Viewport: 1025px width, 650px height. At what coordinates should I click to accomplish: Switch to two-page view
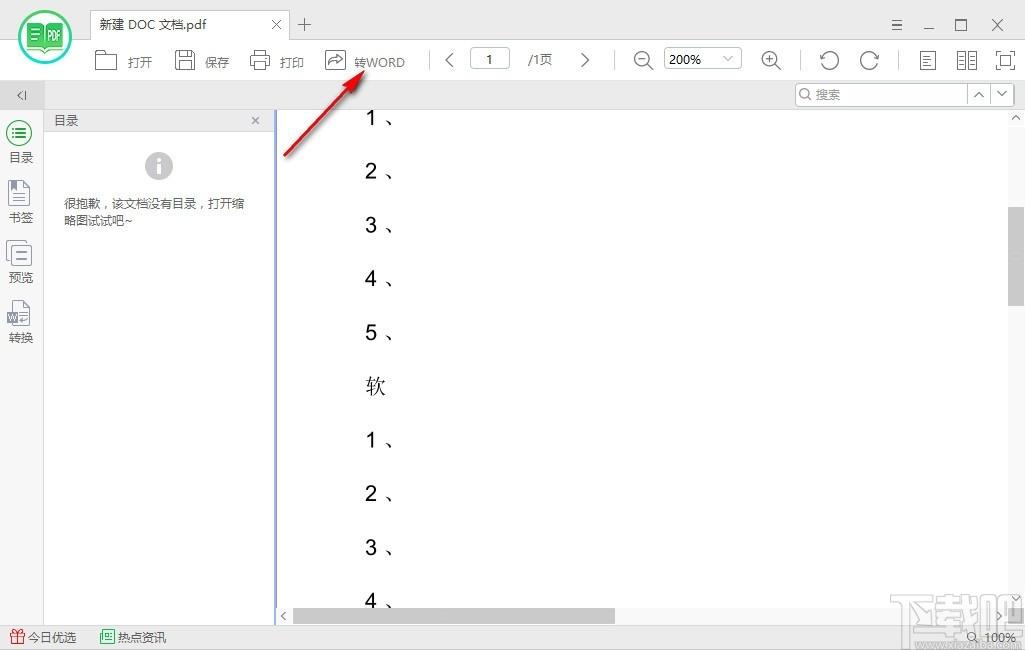[x=966, y=61]
